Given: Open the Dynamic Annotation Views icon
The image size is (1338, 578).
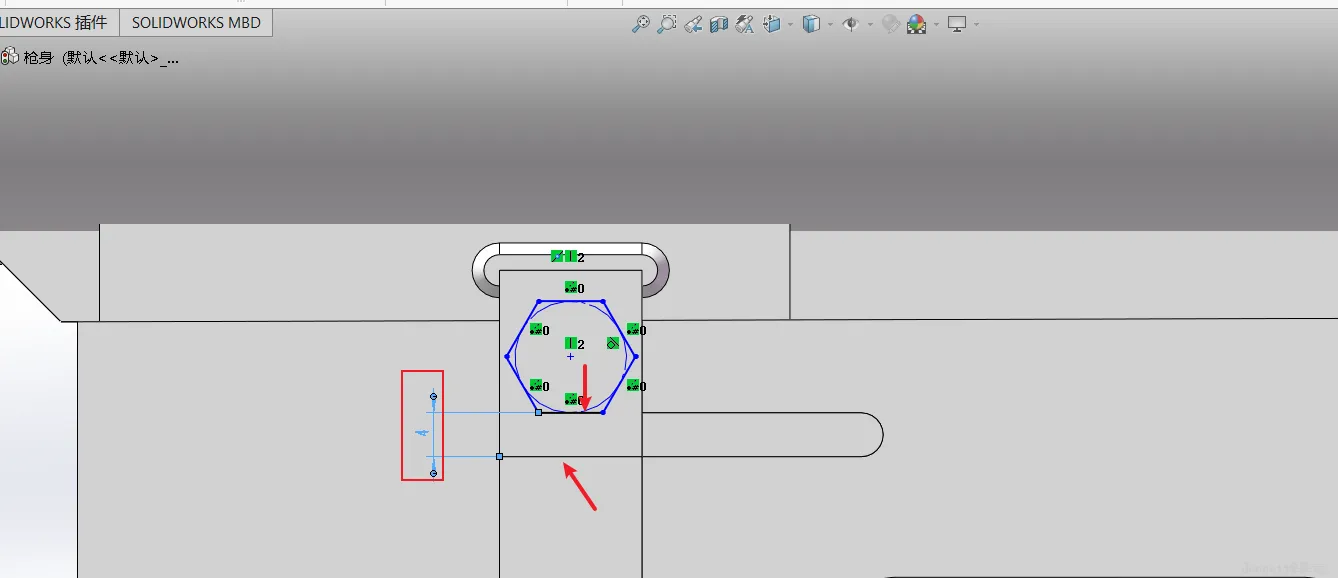Looking at the screenshot, I should 744,24.
